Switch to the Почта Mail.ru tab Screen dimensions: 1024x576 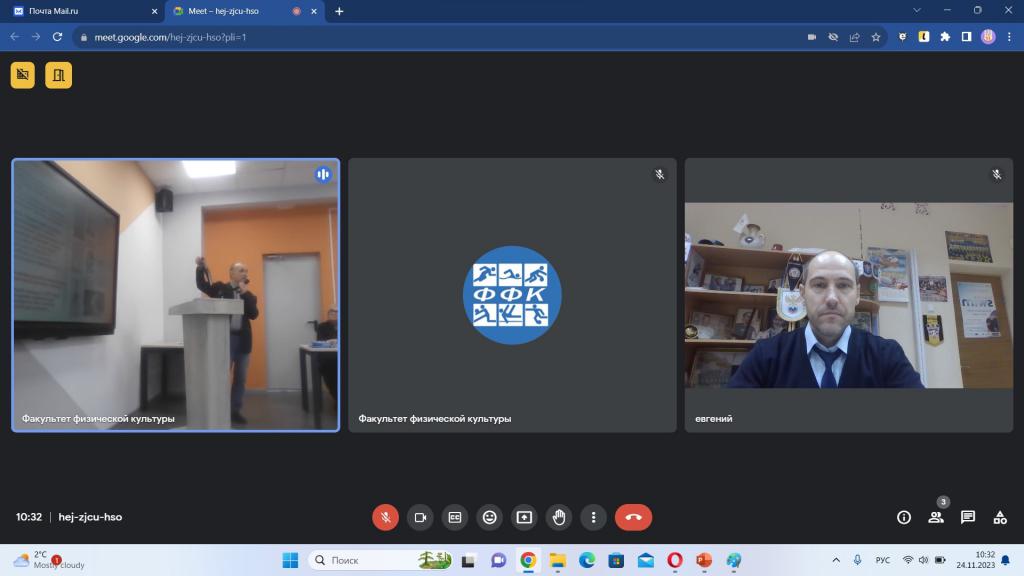(82, 11)
